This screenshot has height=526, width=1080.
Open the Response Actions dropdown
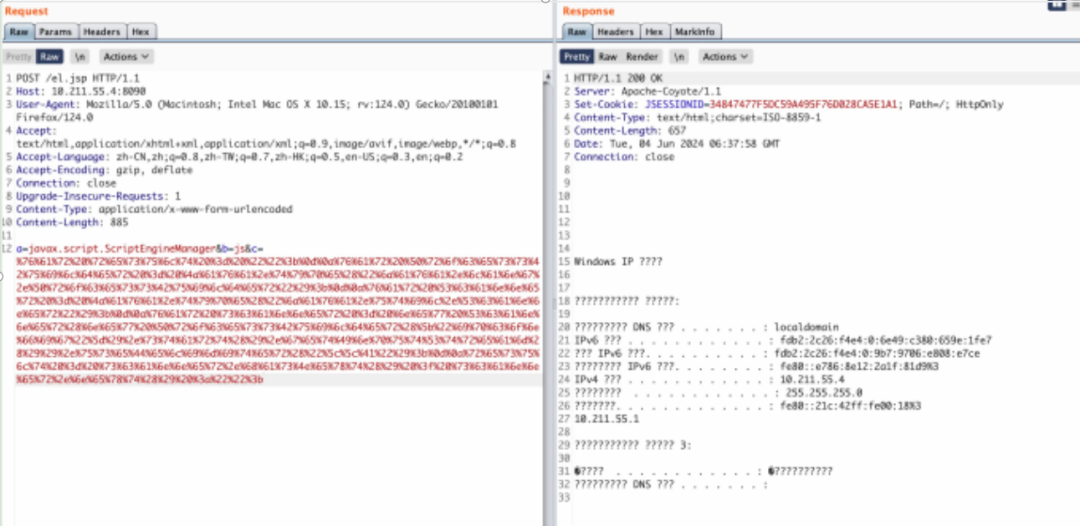(724, 57)
